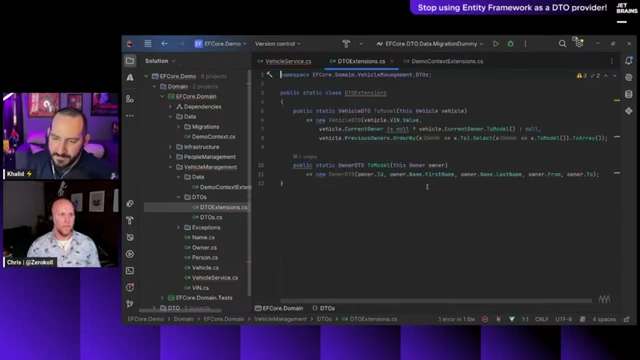Open Search Everywhere magnifier
The height and width of the screenshot is (360, 640).
(x=562, y=44)
